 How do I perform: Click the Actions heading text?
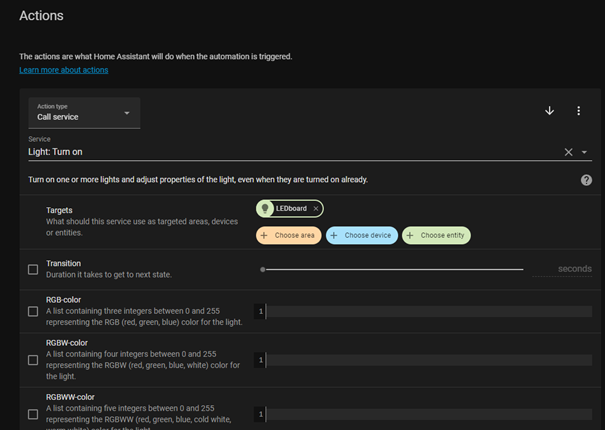point(41,15)
